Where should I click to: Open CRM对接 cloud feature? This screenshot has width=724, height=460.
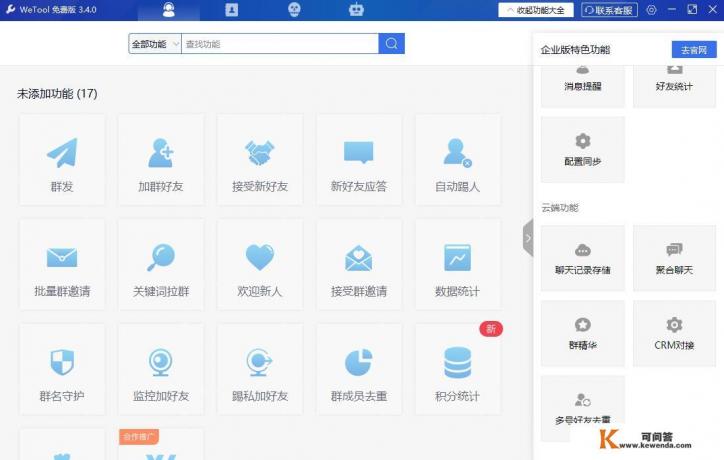674,333
